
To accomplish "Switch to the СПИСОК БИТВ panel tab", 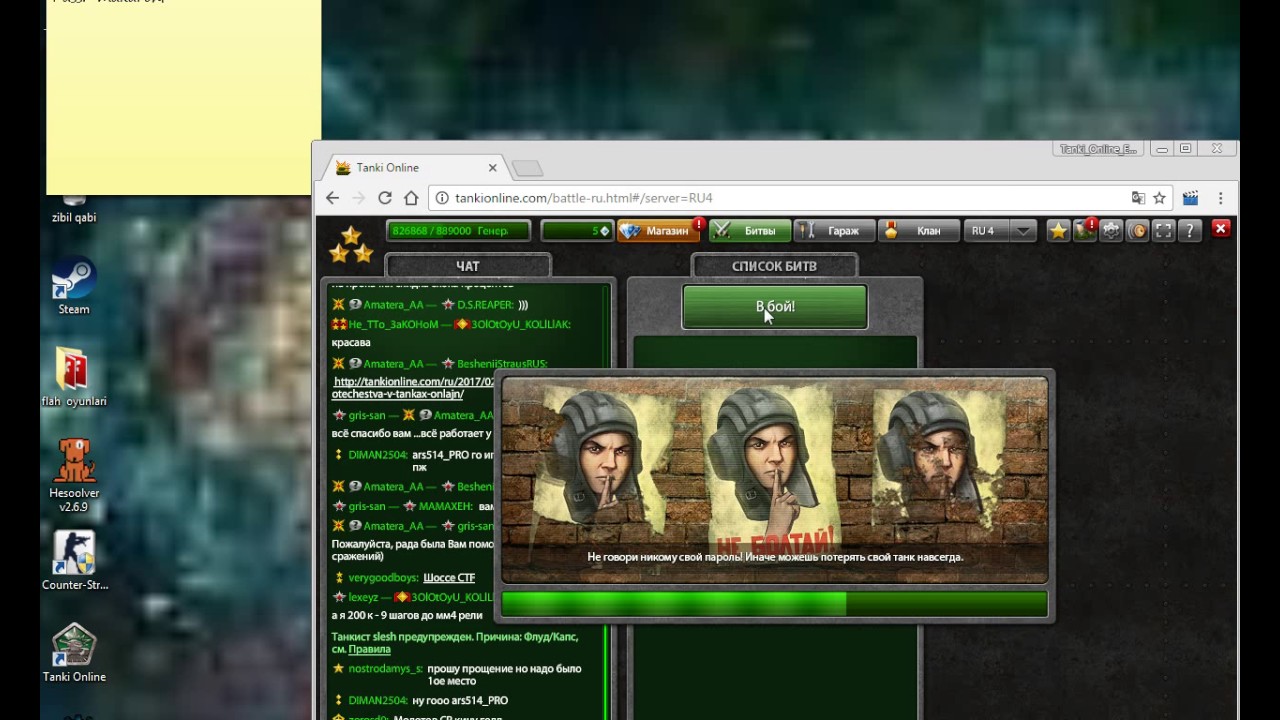I will (774, 266).
